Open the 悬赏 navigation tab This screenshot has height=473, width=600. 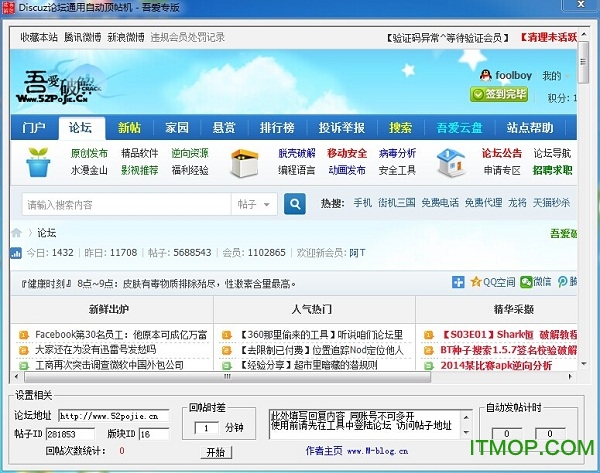(x=224, y=127)
